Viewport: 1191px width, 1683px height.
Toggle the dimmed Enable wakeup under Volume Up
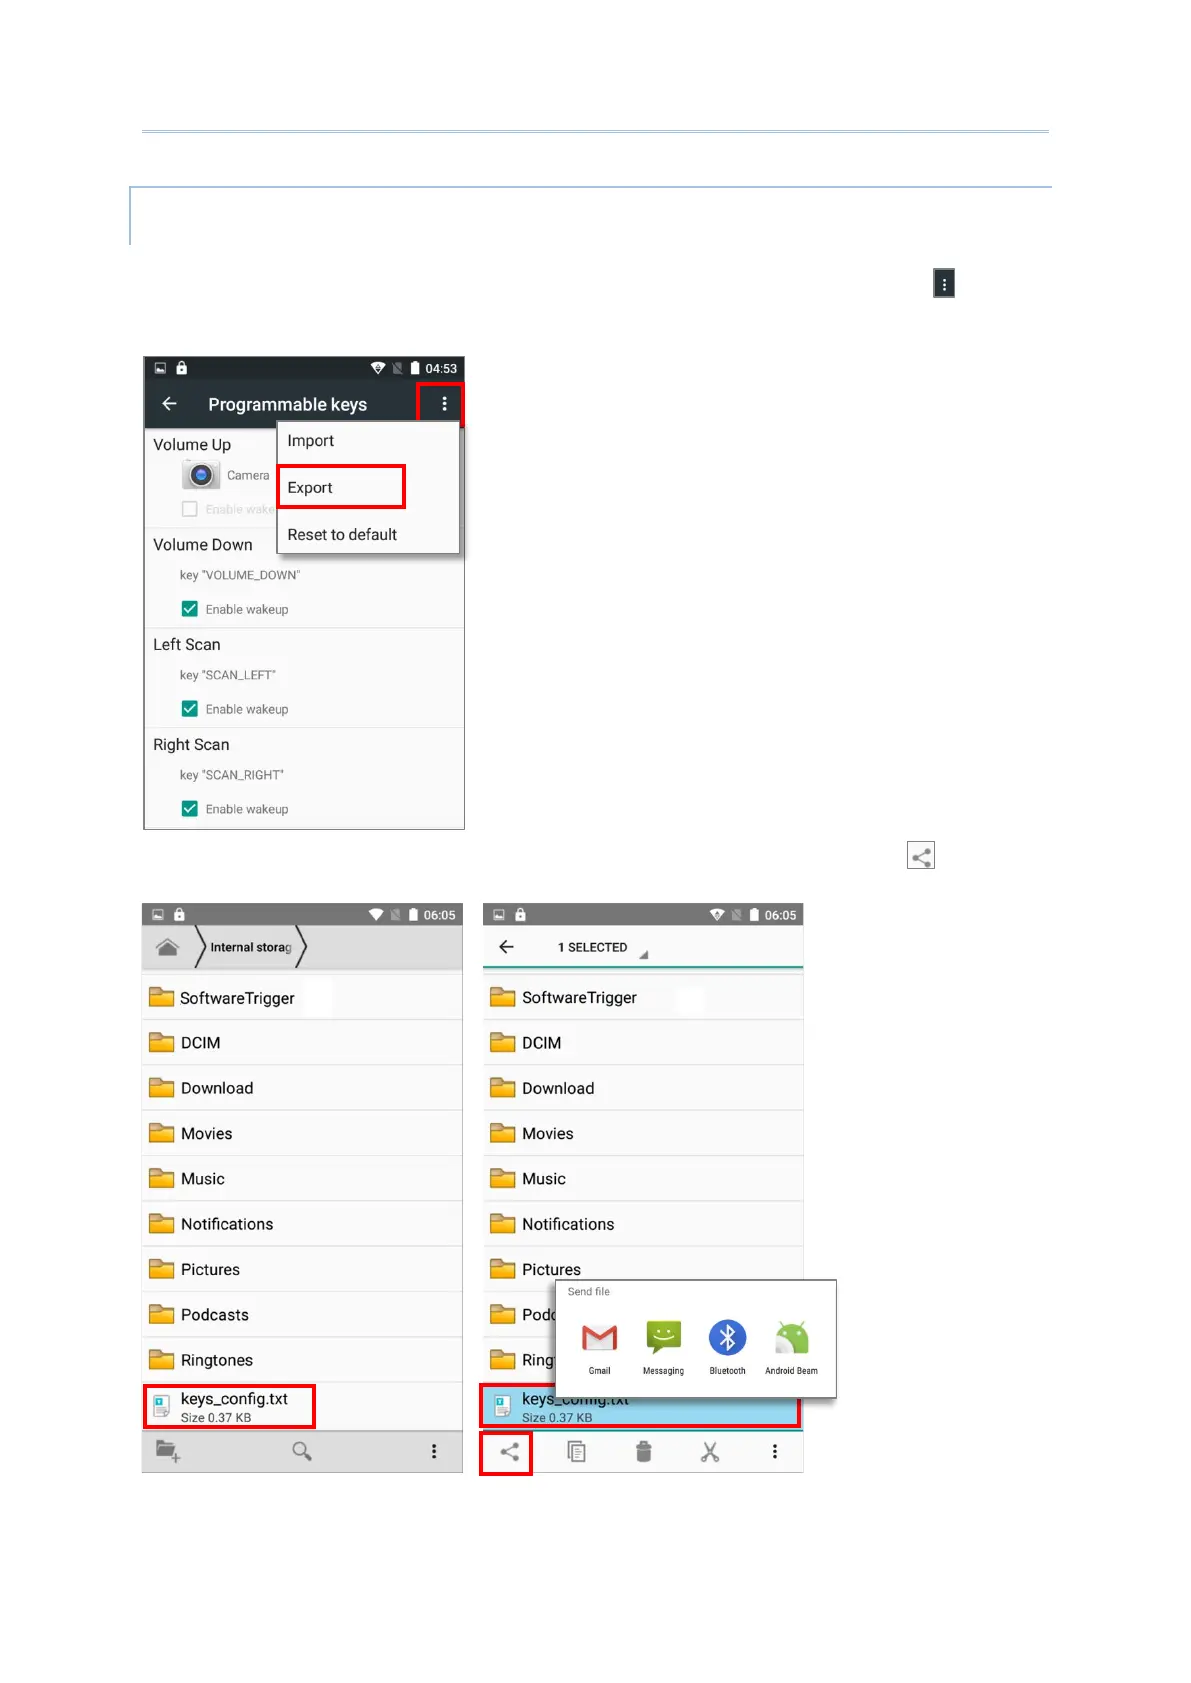pyautogui.click(x=190, y=509)
